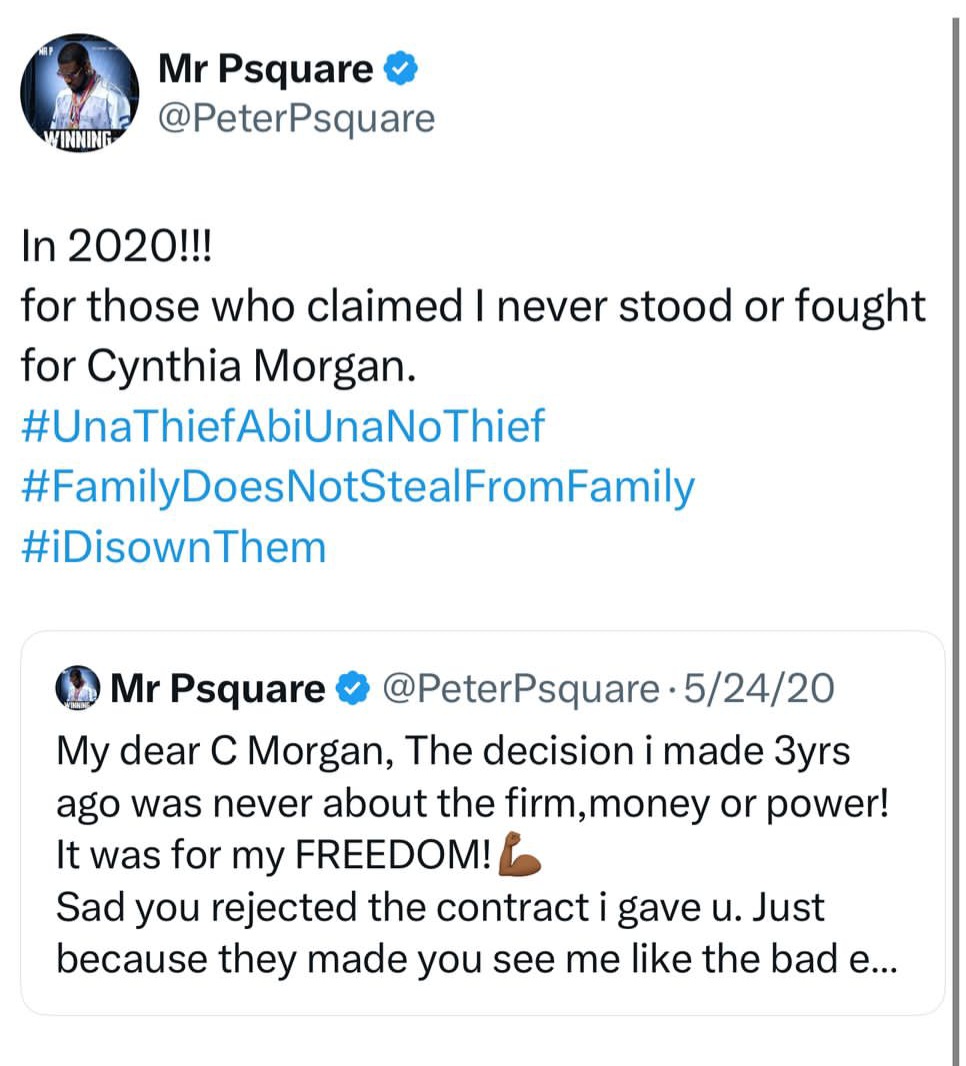Open the top Mr Psquare display name
The width and height of the screenshot is (966, 1066).
(265, 70)
